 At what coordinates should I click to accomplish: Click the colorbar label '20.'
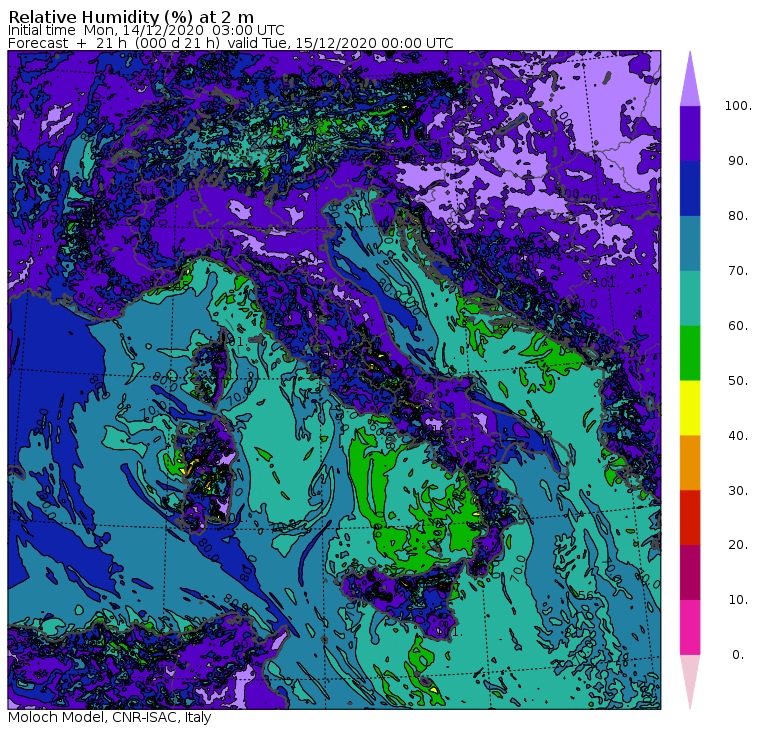(738, 545)
